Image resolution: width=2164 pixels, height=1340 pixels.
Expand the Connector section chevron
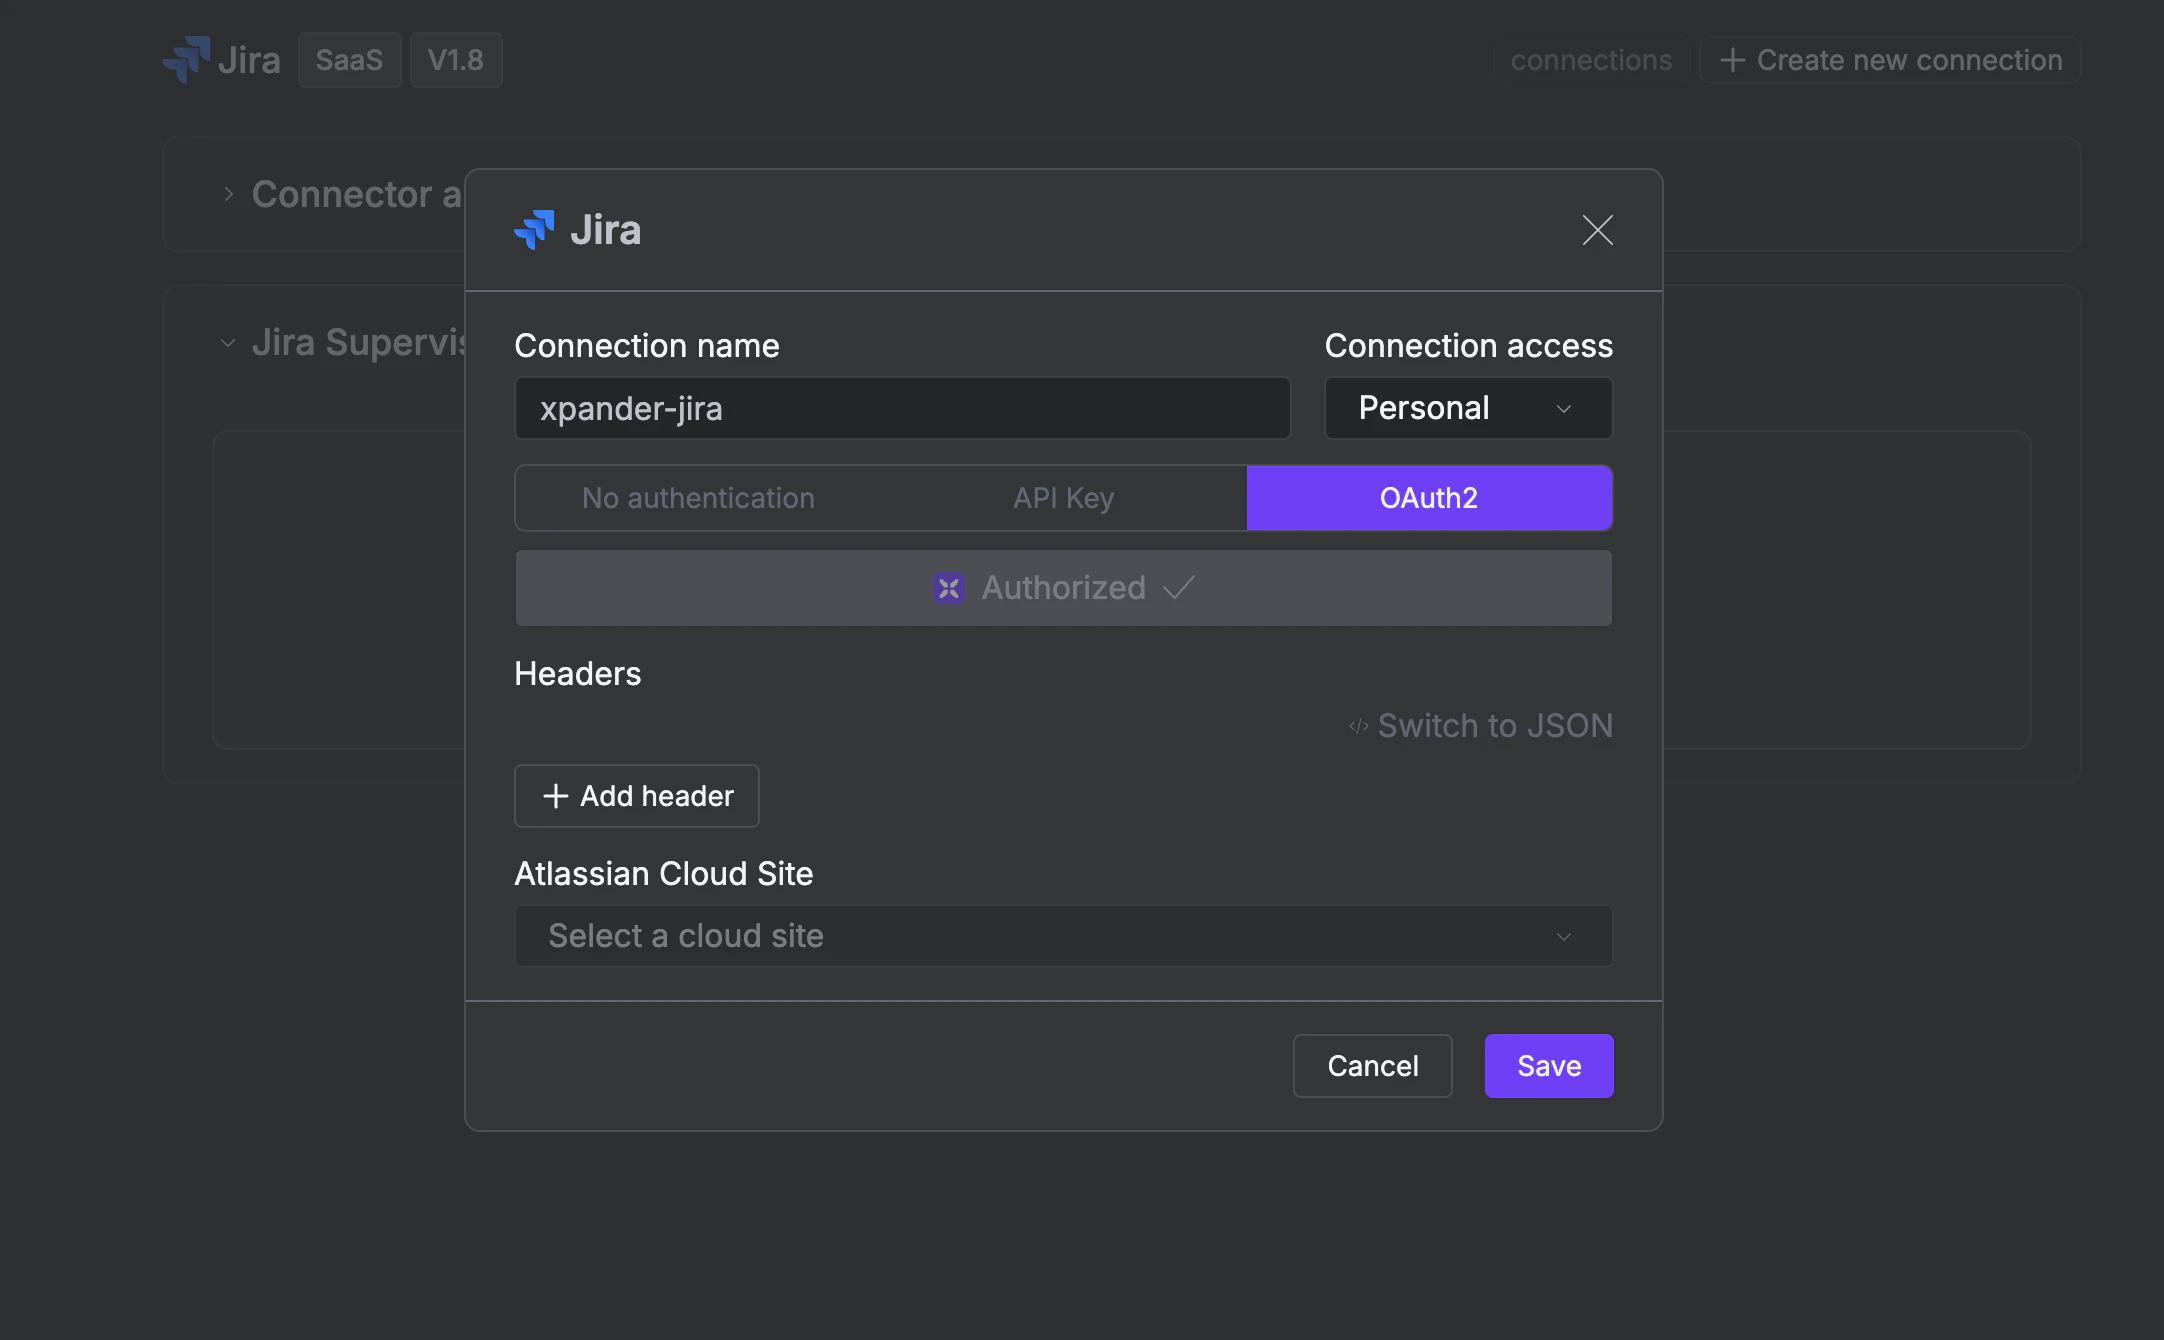coord(229,194)
